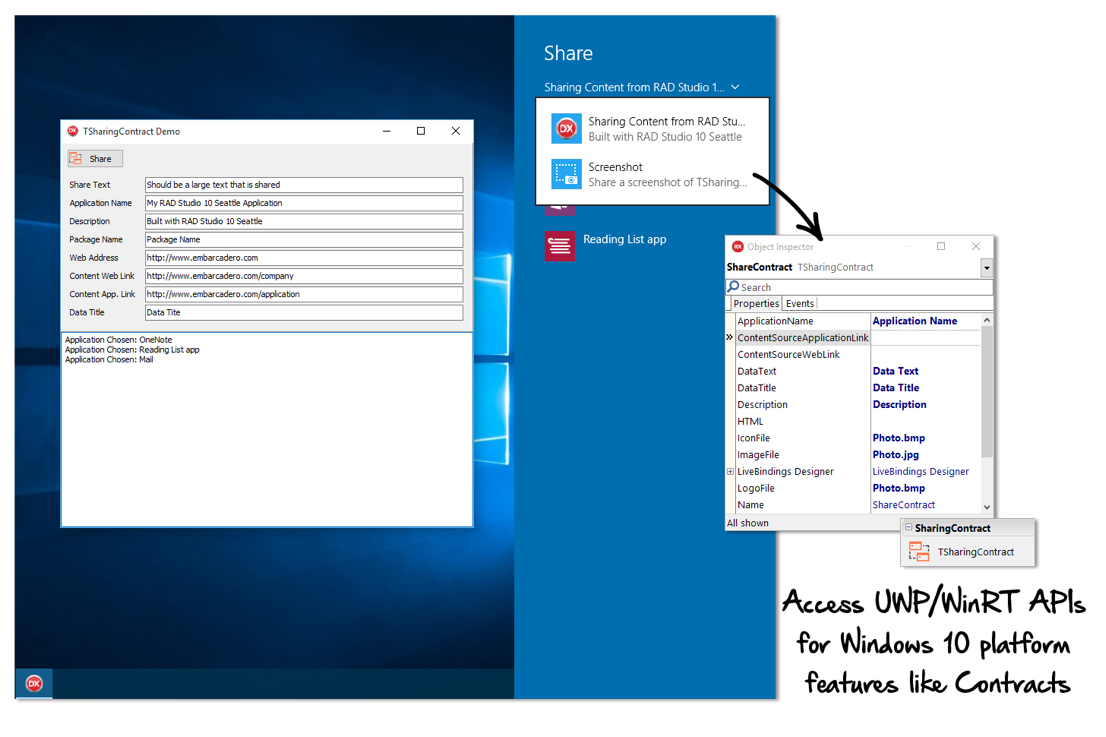Click the DX app icon in the demo window title bar
The height and width of the screenshot is (737, 1106).
pos(73,131)
